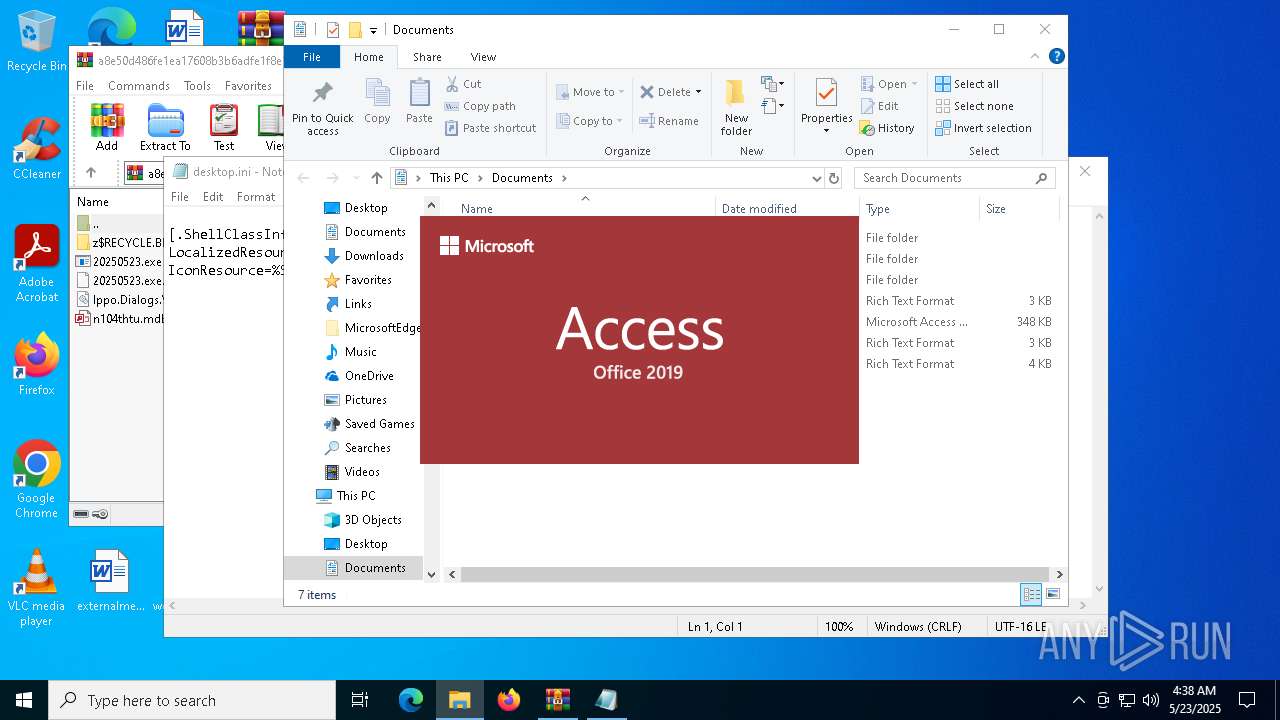This screenshot has width=1280, height=720.
Task: Click Test icon in WinRAR toolbar
Action: click(224, 128)
